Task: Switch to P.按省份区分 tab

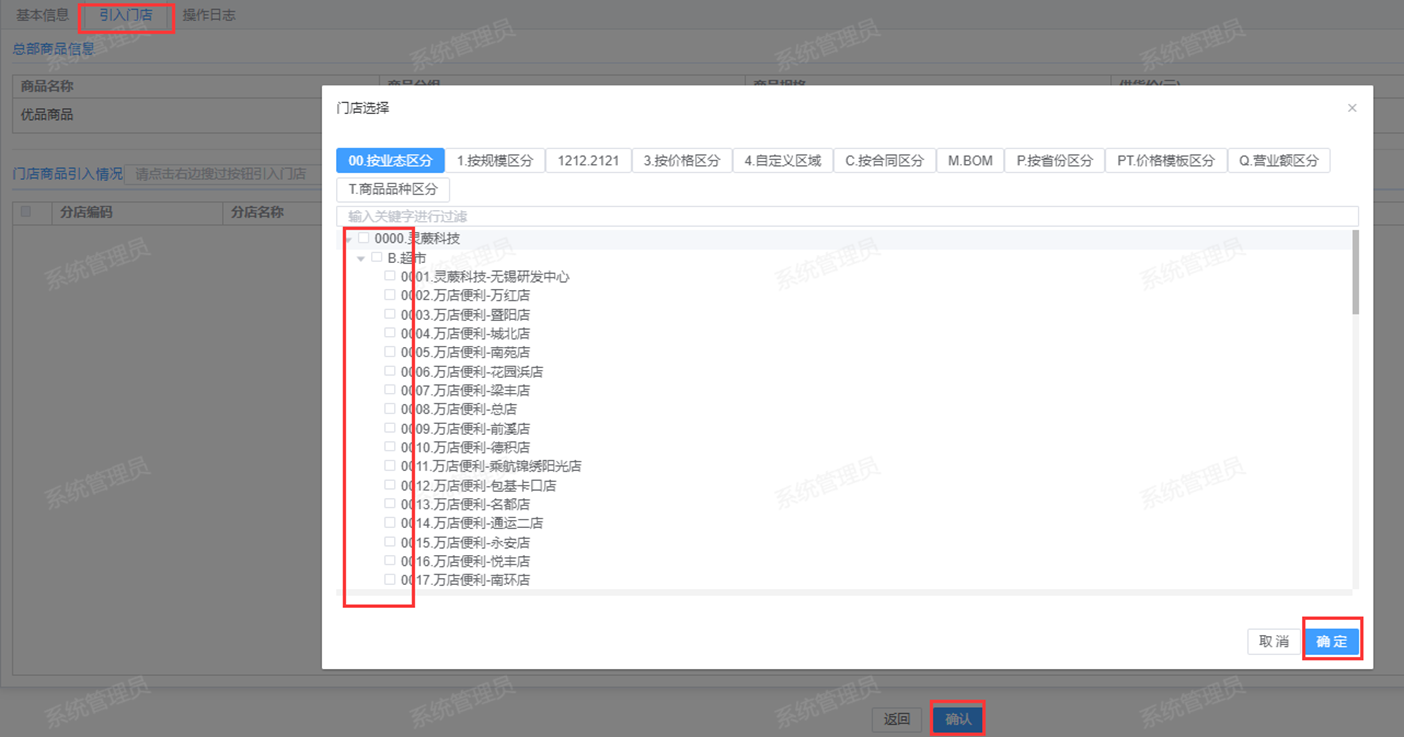Action: [1054, 160]
